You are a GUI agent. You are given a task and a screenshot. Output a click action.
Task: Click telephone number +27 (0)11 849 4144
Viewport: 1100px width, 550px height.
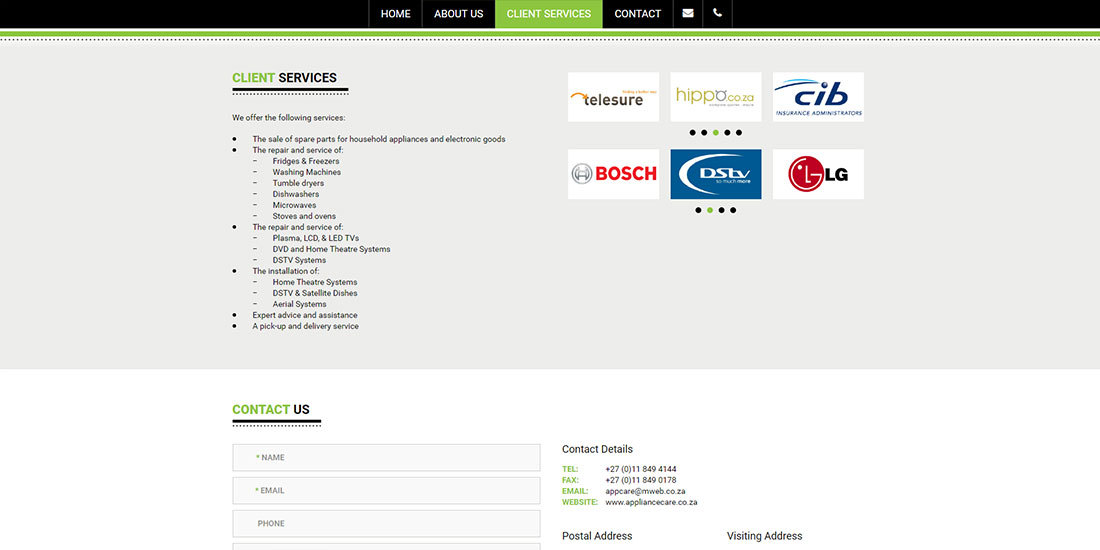tap(640, 469)
